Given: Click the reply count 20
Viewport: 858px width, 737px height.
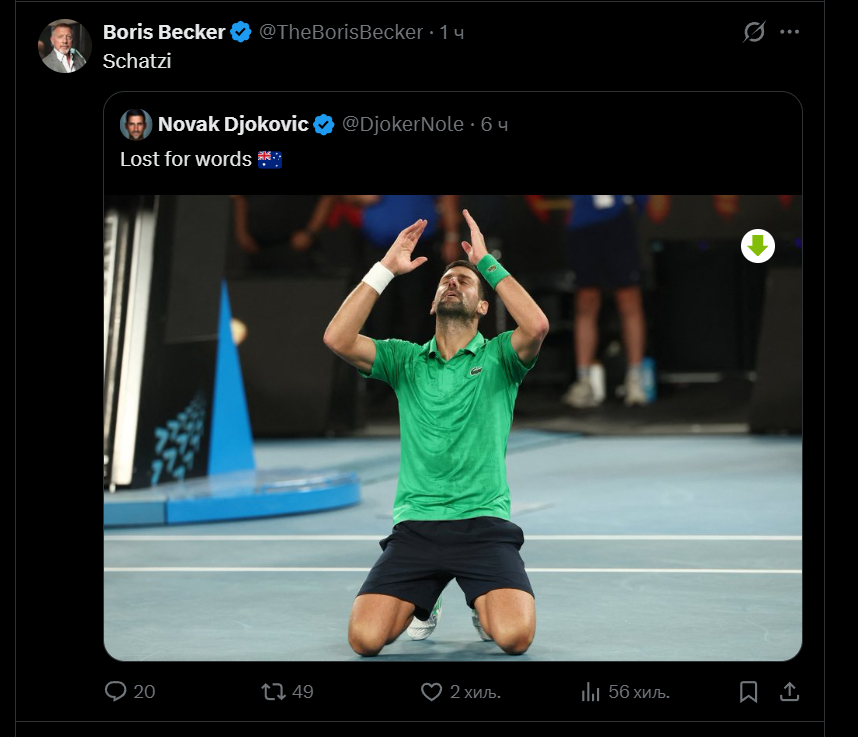Looking at the screenshot, I should coord(144,692).
